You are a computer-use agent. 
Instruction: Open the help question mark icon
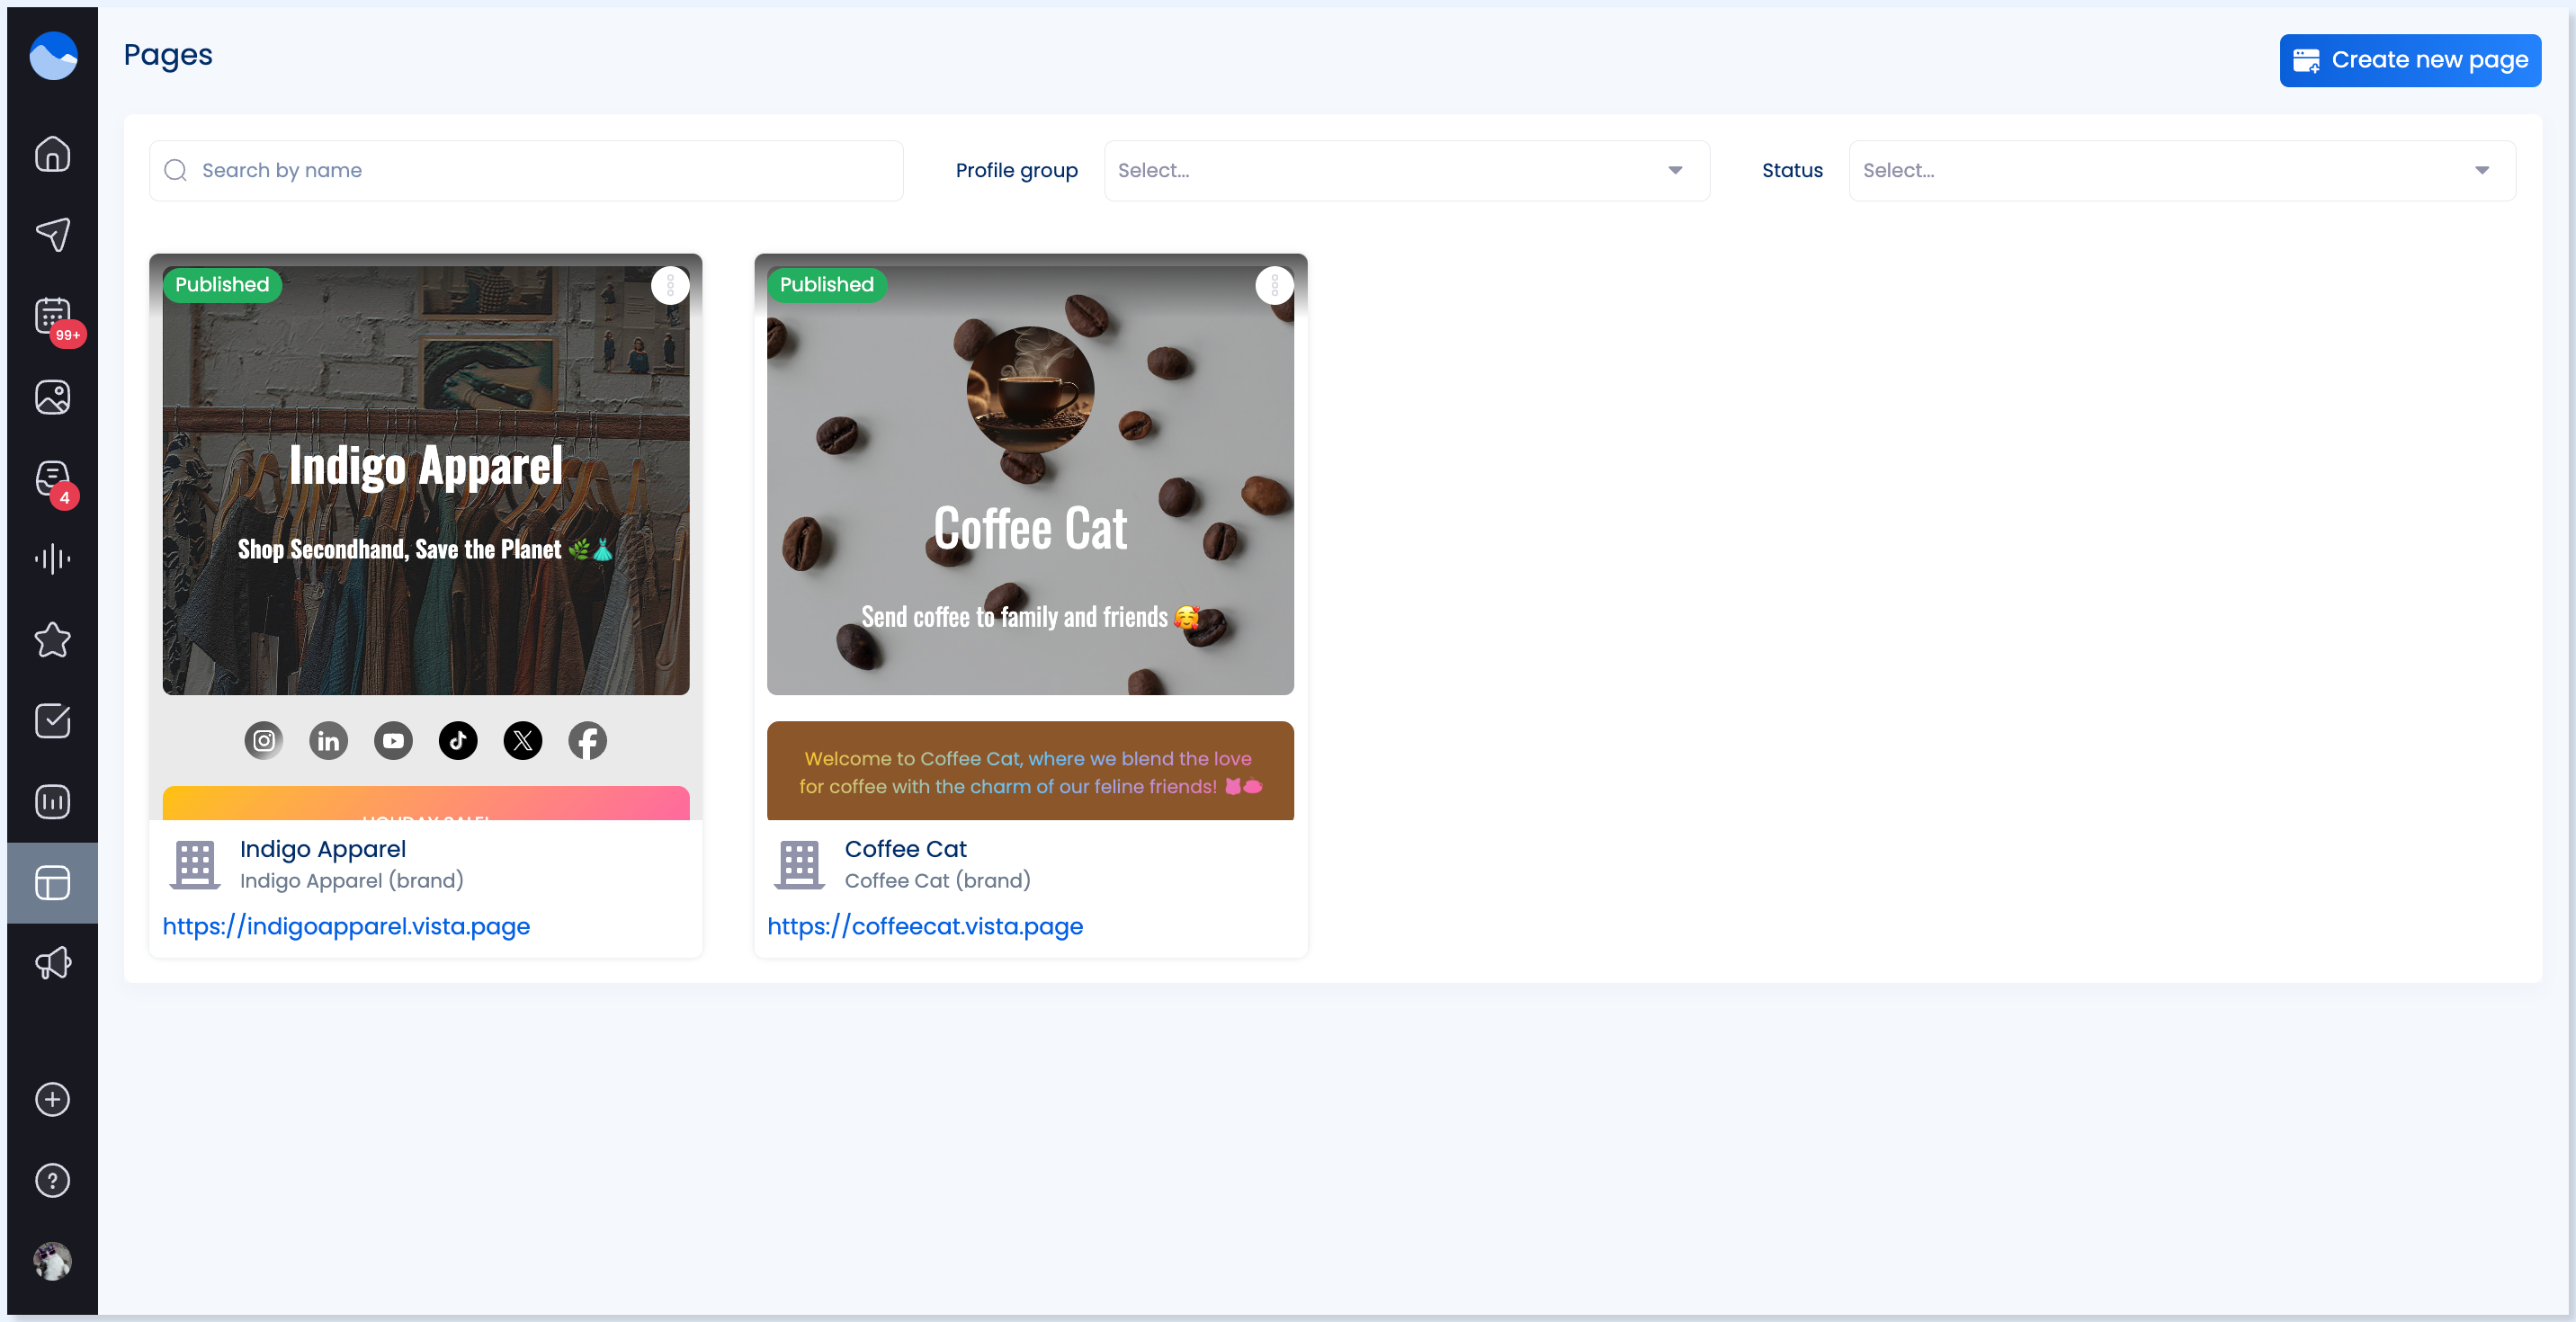53,1180
